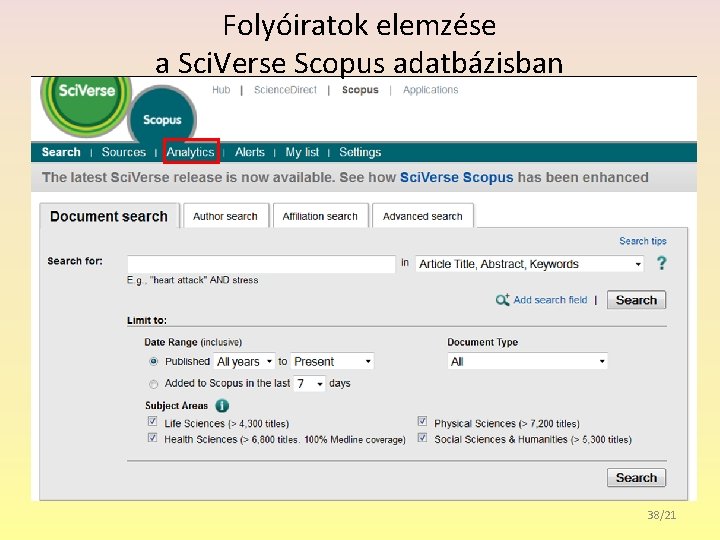The image size is (720, 540).
Task: Click the Applications link at top
Action: (431, 90)
